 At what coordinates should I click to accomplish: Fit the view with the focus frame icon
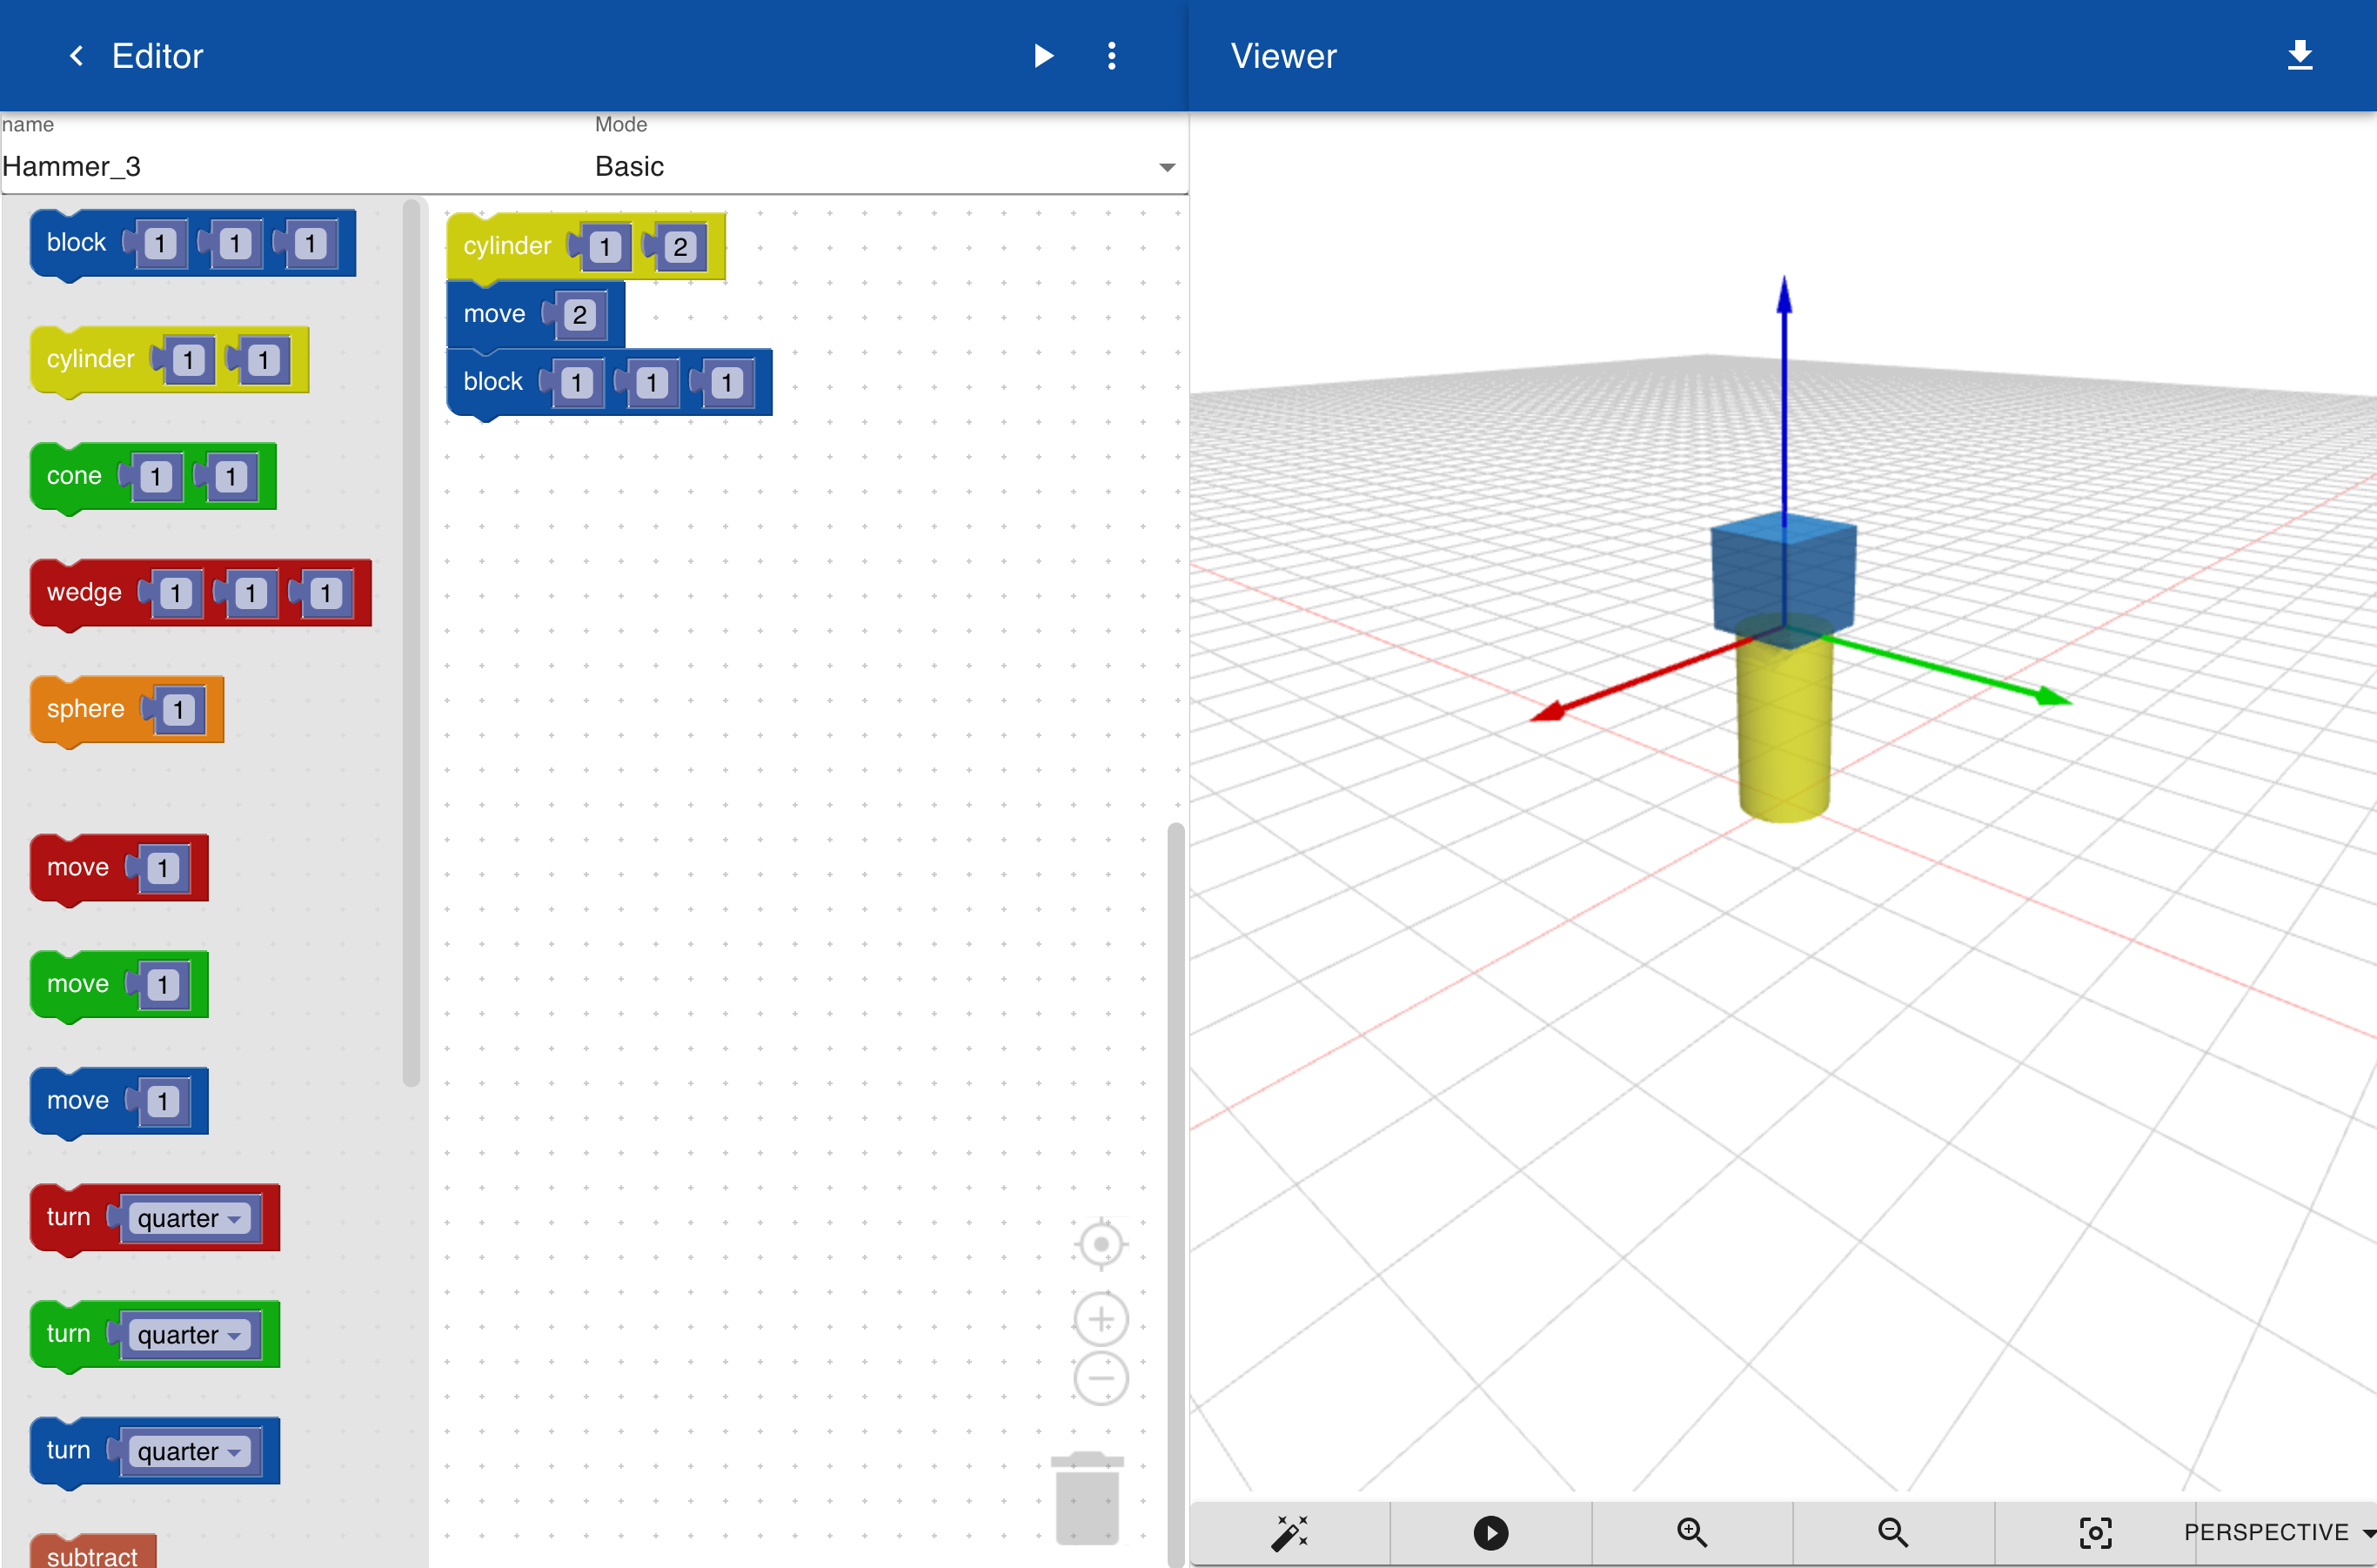pyautogui.click(x=2095, y=1532)
